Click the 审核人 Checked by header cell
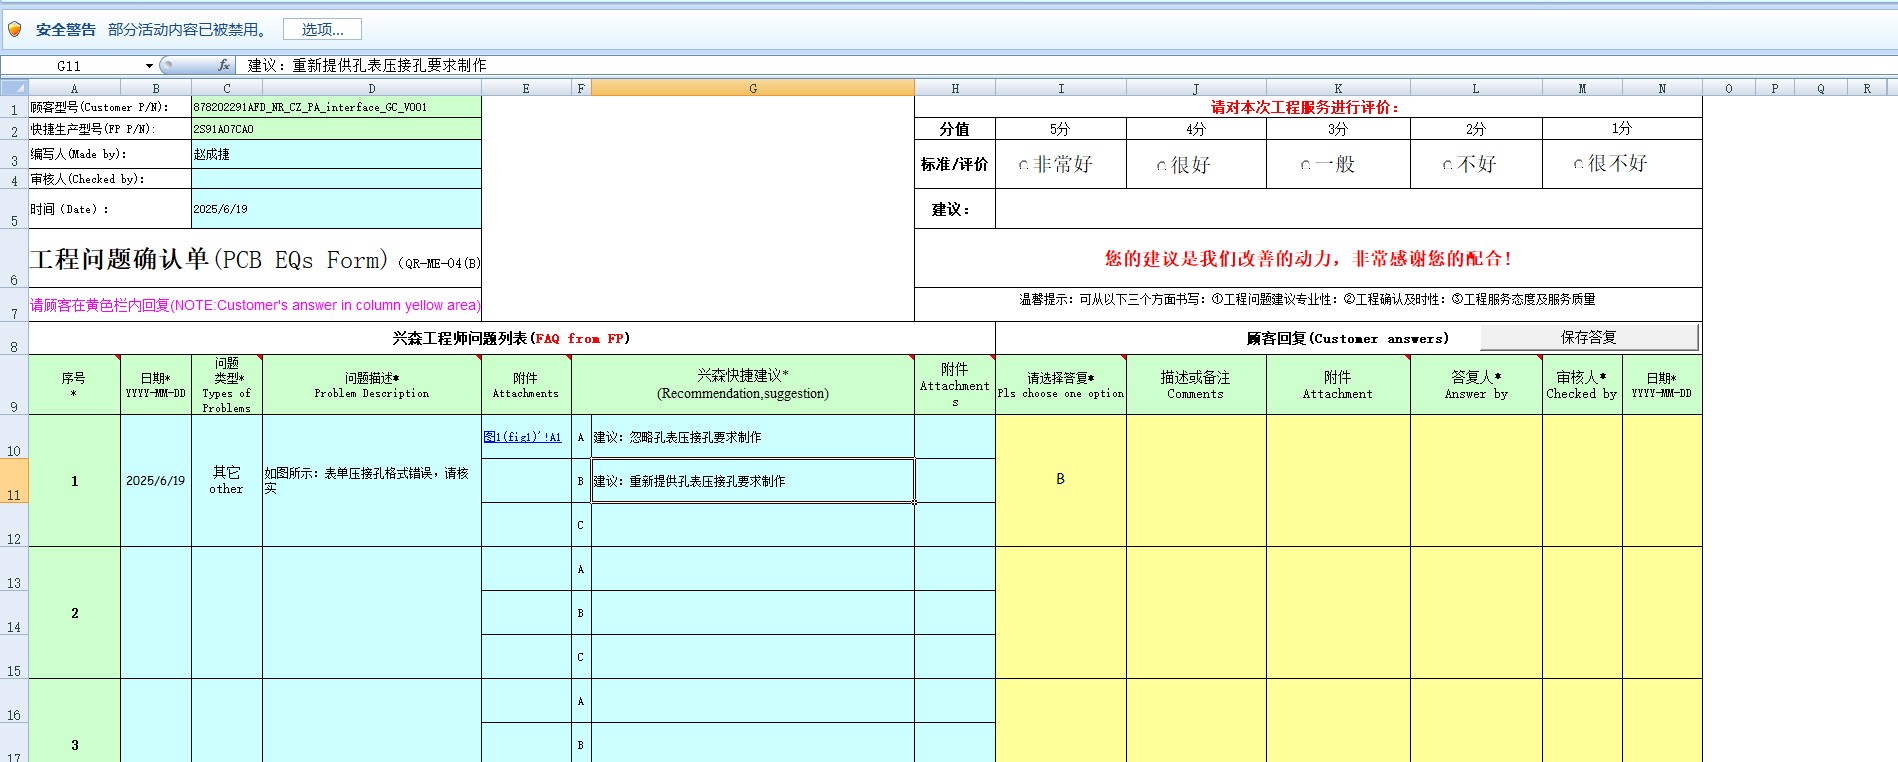1898x762 pixels. point(1582,385)
